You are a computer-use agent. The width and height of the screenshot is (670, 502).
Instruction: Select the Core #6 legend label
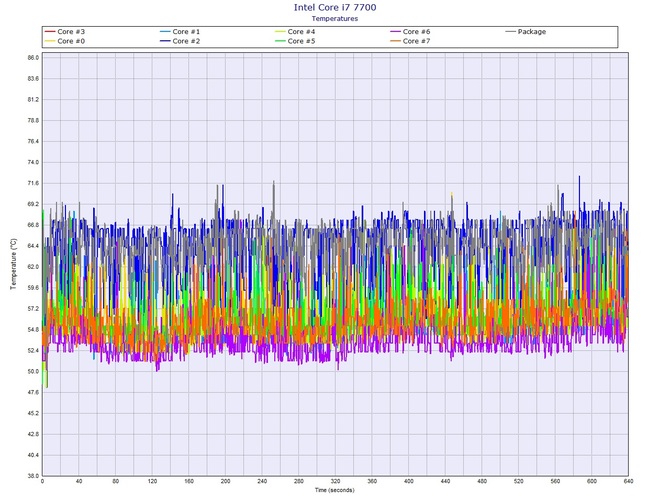pyautogui.click(x=416, y=32)
